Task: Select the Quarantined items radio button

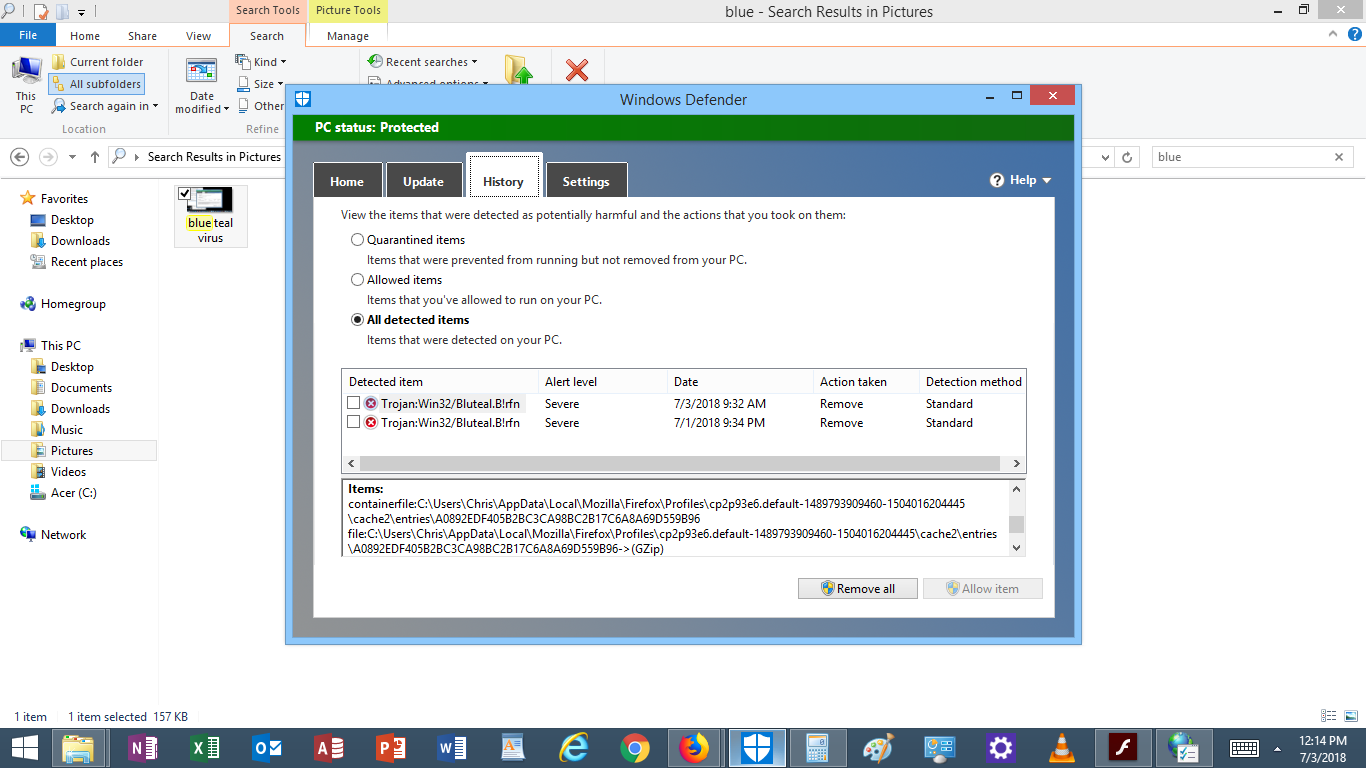Action: 357,240
